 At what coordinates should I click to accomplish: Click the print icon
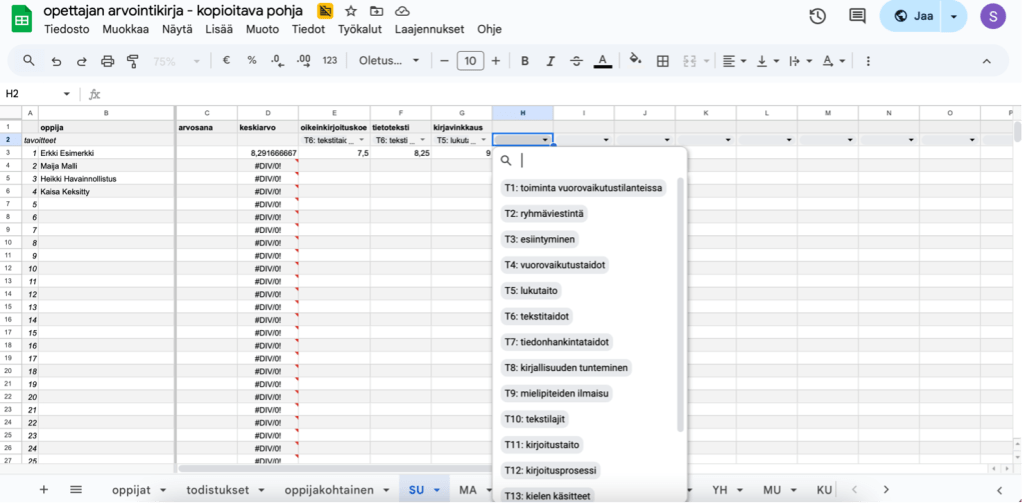[108, 61]
